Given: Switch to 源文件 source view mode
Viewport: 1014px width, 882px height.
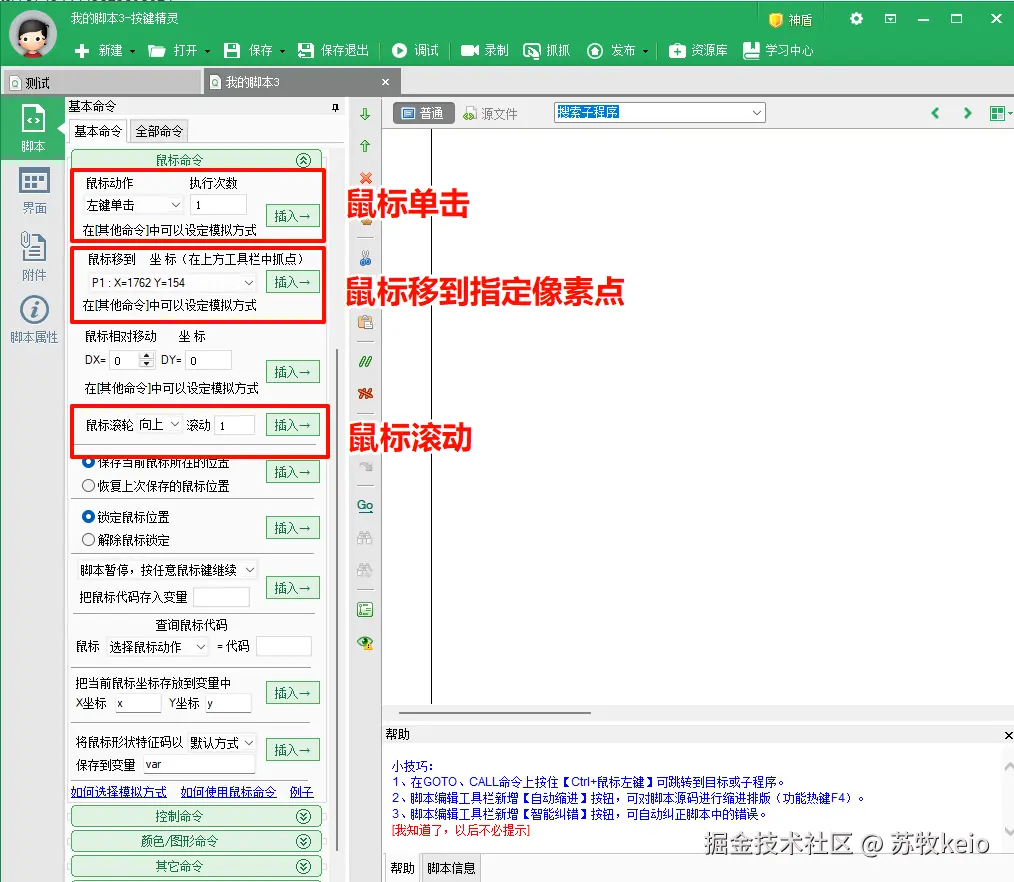Looking at the screenshot, I should [x=491, y=114].
